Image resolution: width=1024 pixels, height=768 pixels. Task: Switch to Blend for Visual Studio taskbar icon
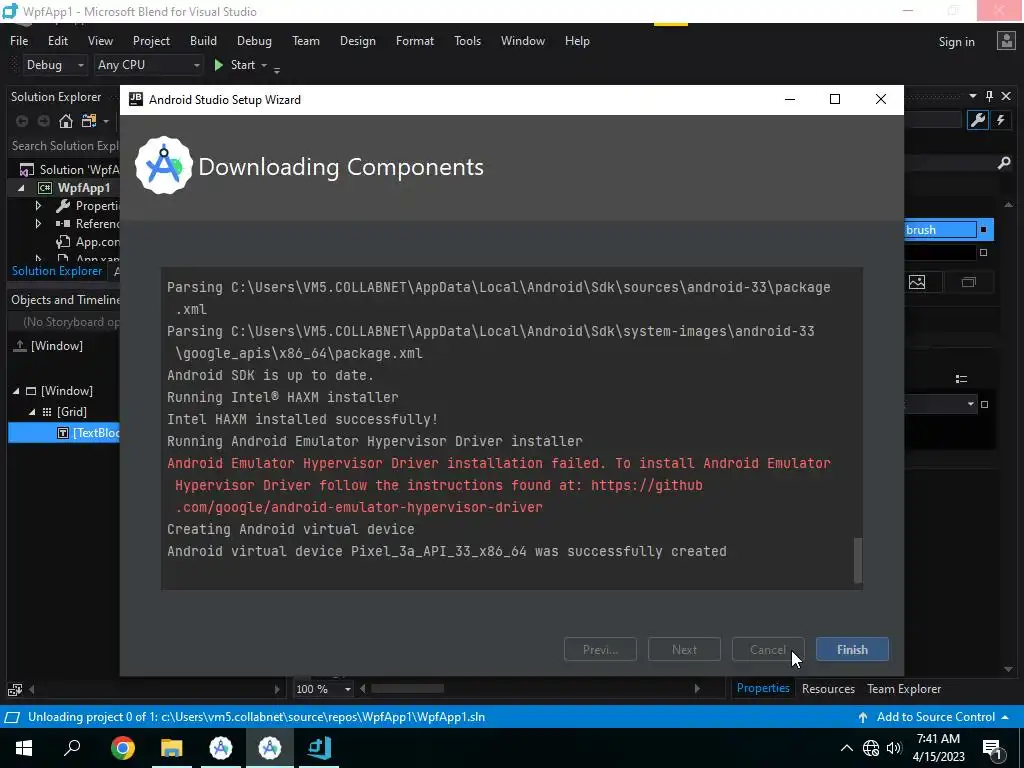319,748
